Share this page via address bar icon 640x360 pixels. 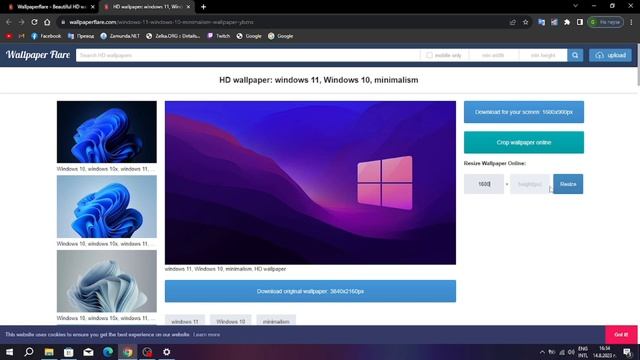tap(513, 22)
